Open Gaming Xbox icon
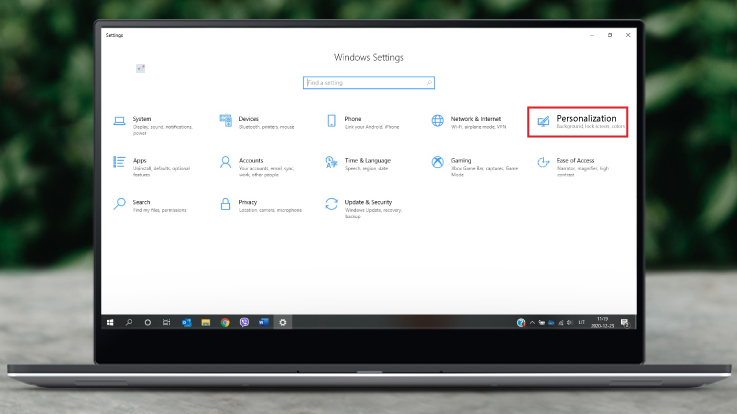This screenshot has width=737, height=414. pyautogui.click(x=438, y=162)
